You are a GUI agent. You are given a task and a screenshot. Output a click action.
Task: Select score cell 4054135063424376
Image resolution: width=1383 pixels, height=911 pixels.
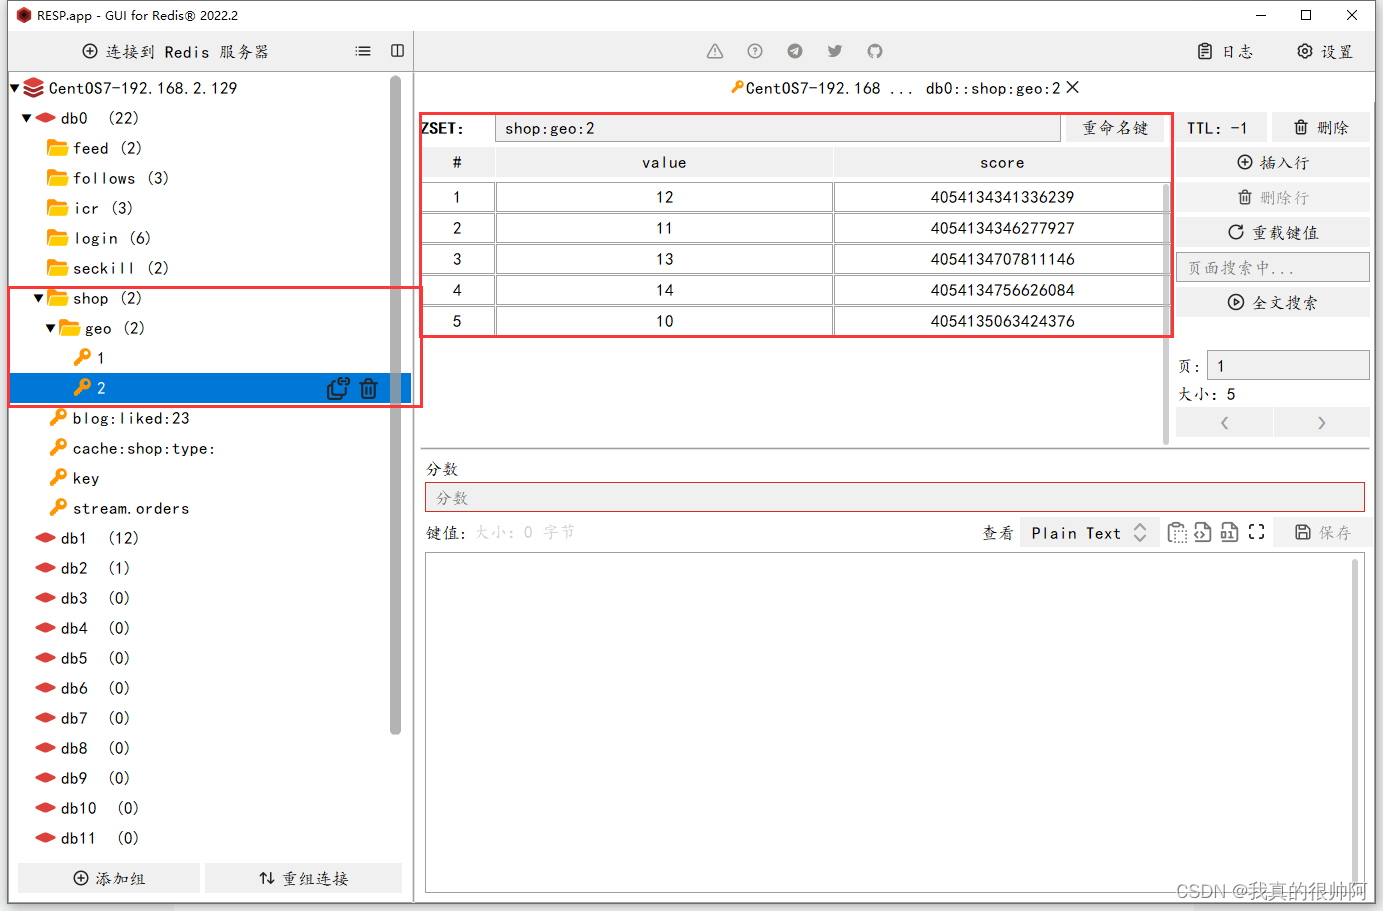(x=1000, y=321)
